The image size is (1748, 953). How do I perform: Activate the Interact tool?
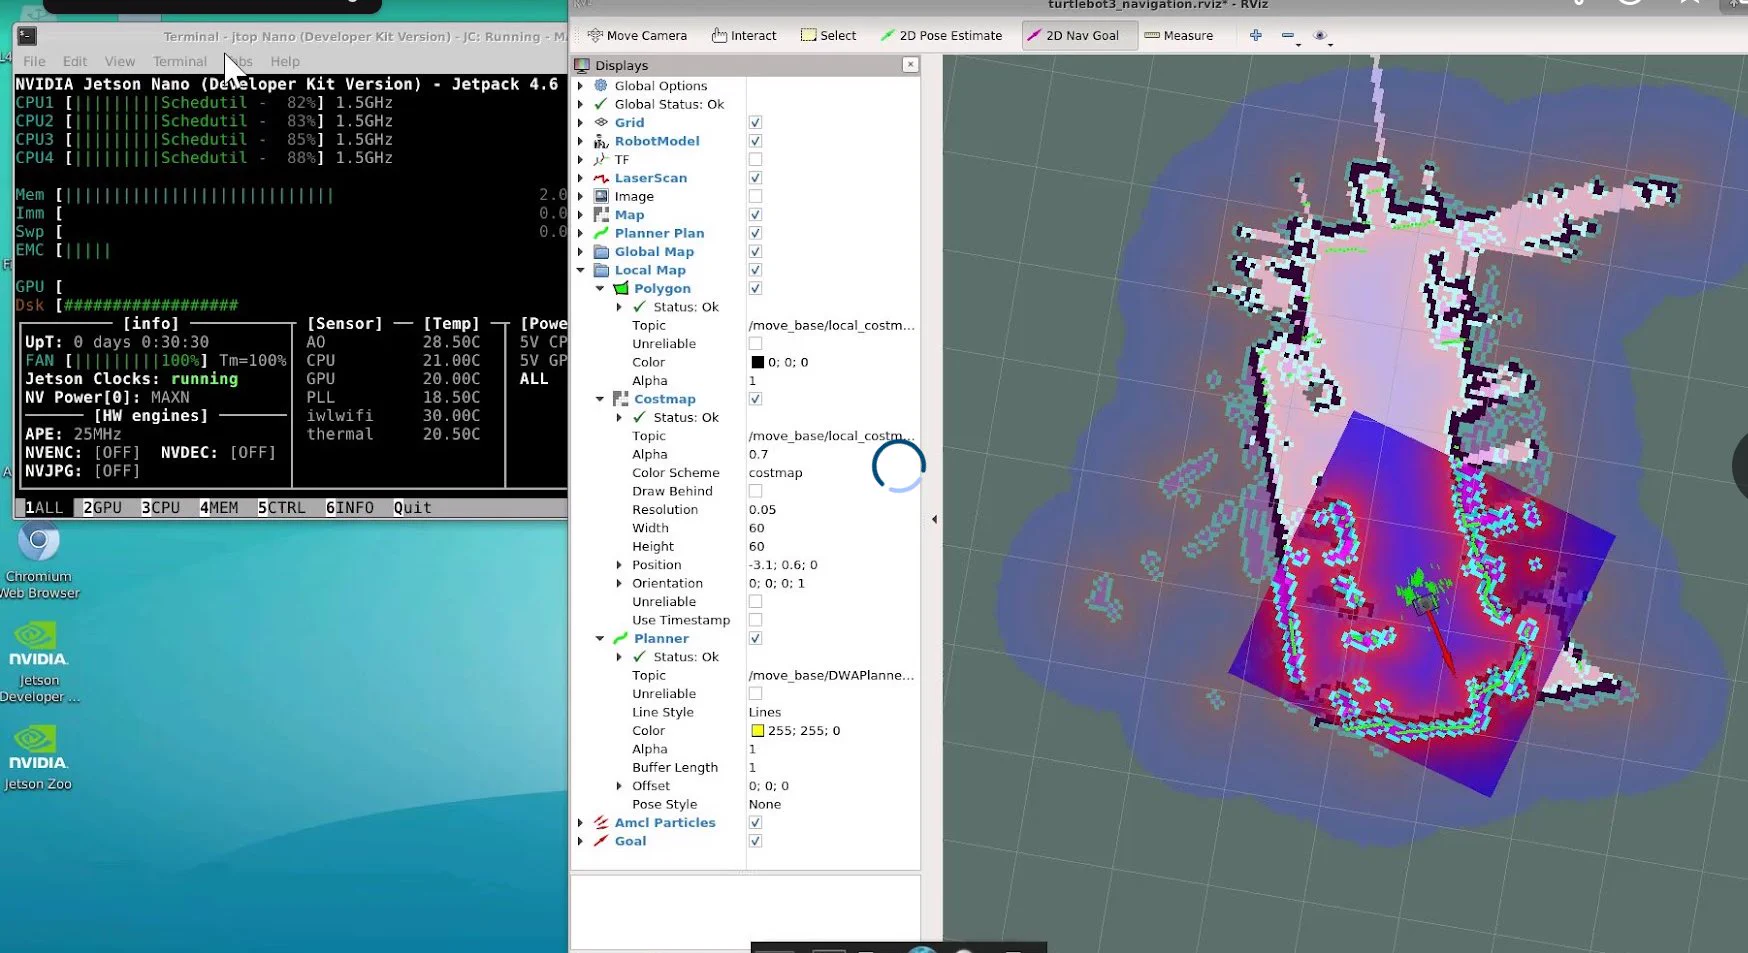coord(744,35)
